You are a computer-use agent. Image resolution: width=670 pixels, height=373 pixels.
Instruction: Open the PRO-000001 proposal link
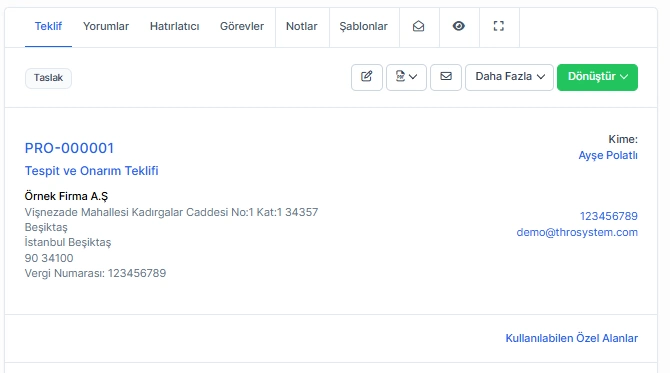click(69, 148)
